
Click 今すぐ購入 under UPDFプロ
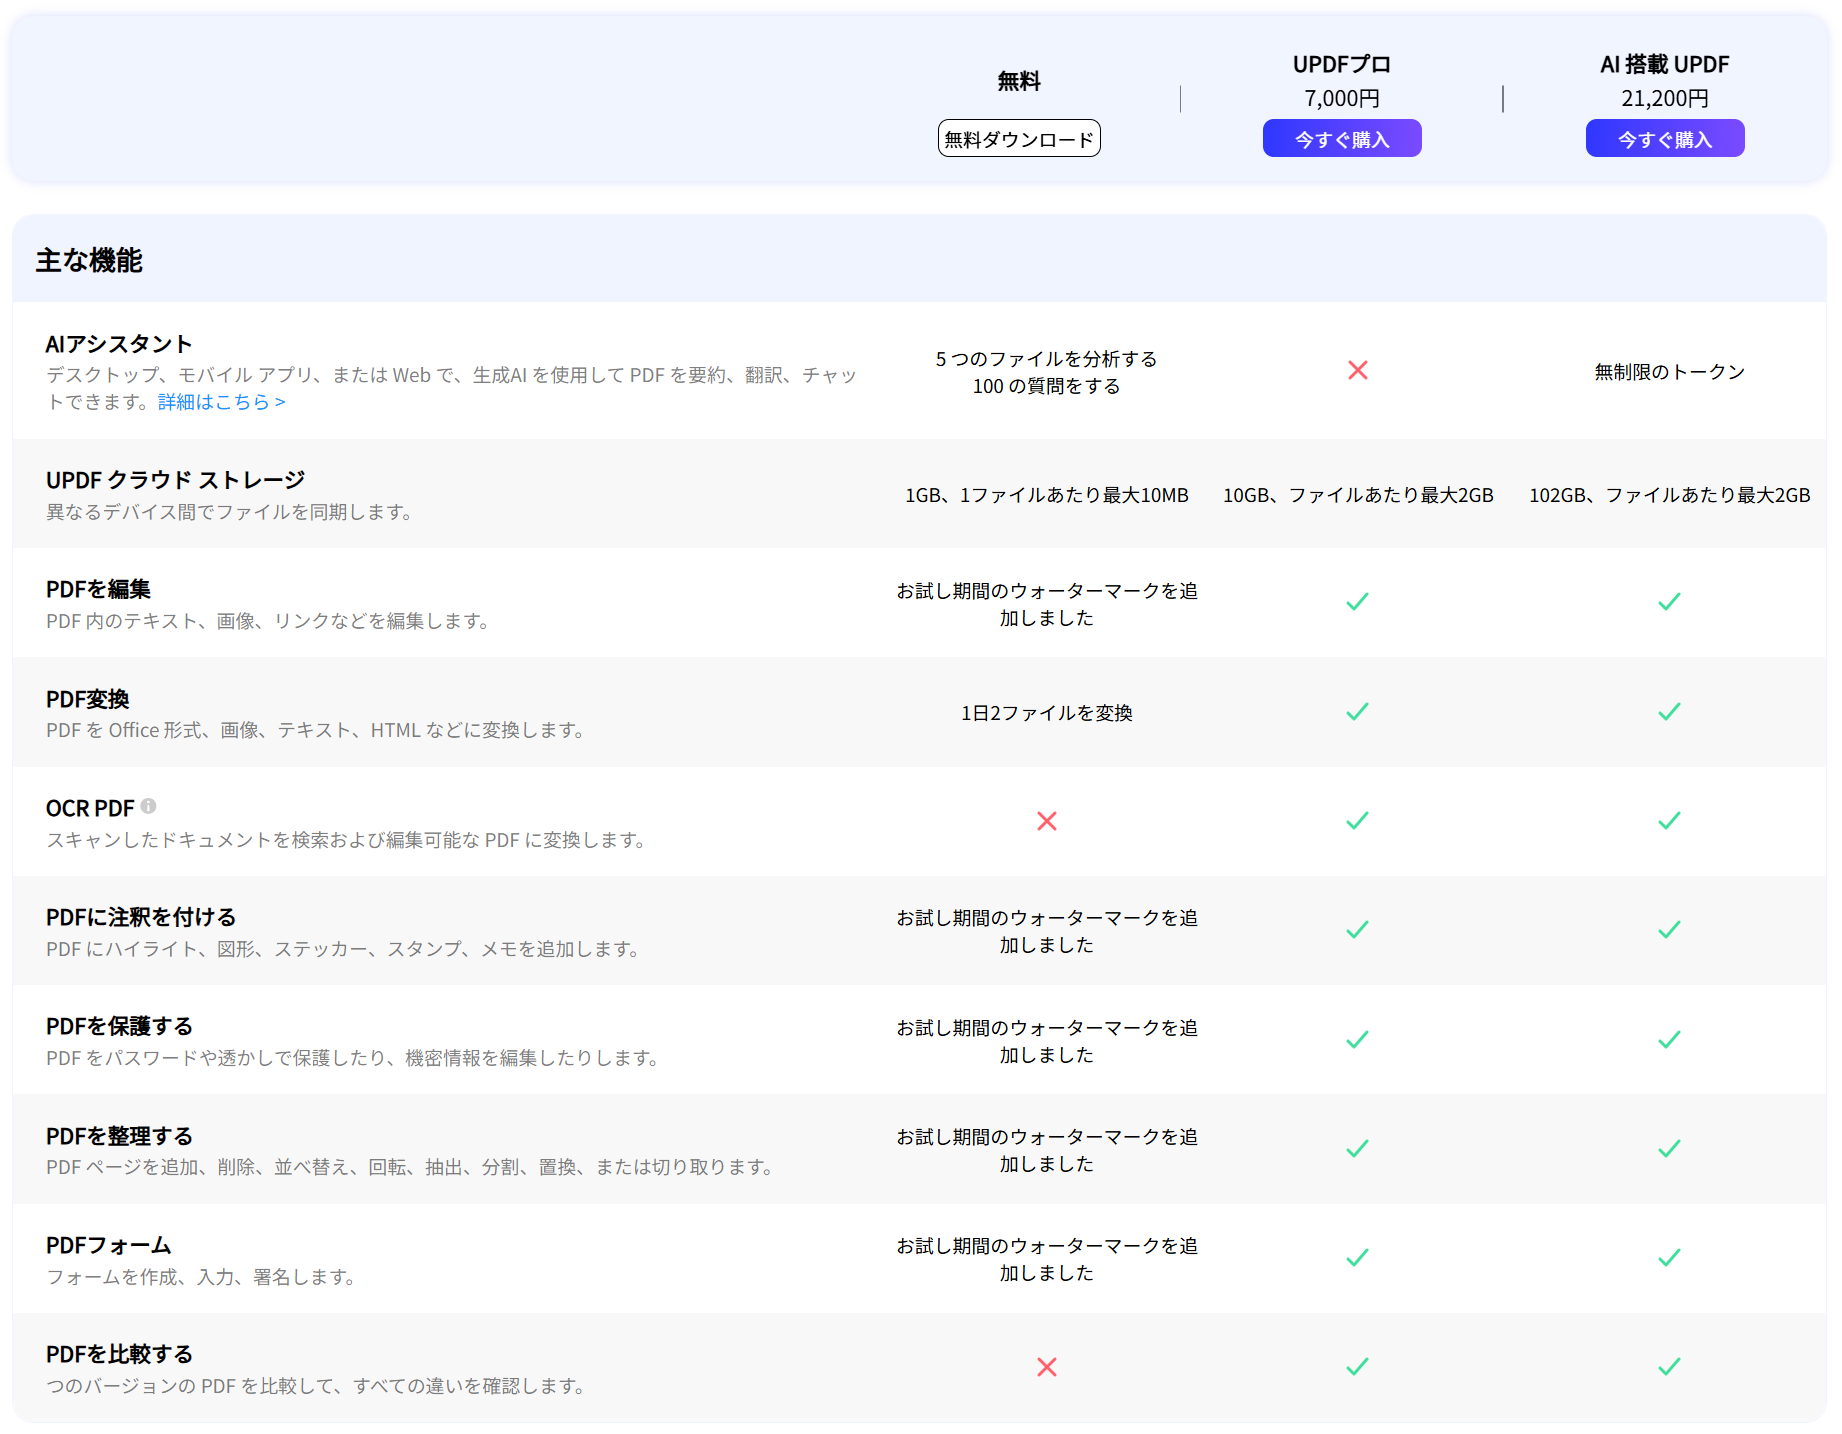coord(1342,139)
